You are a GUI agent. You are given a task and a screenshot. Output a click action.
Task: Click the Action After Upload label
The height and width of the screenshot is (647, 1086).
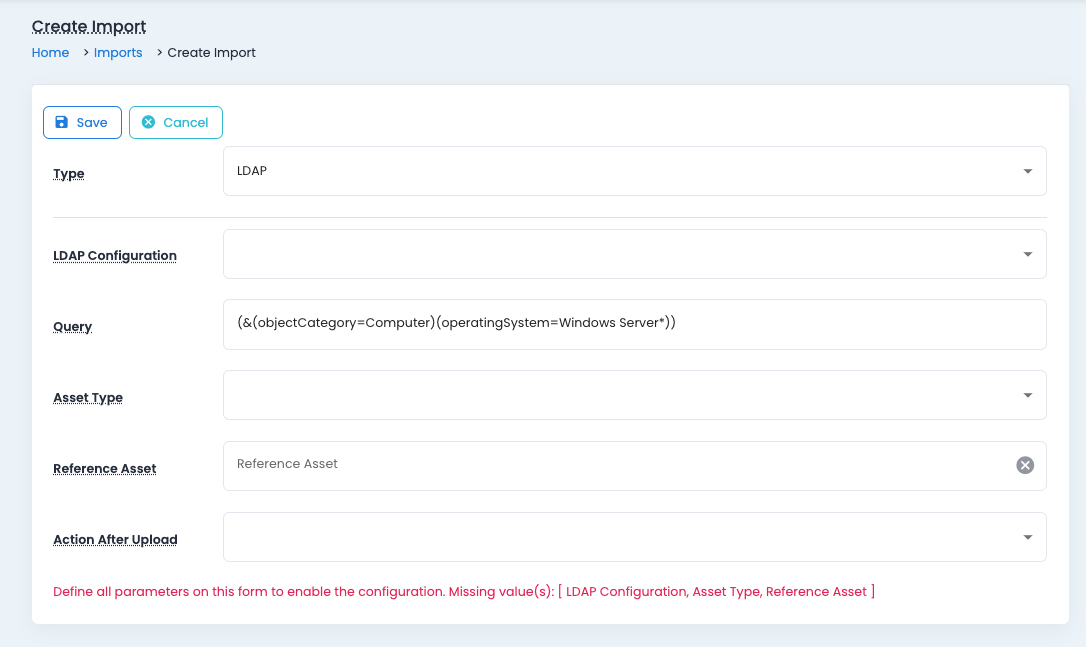tap(115, 540)
